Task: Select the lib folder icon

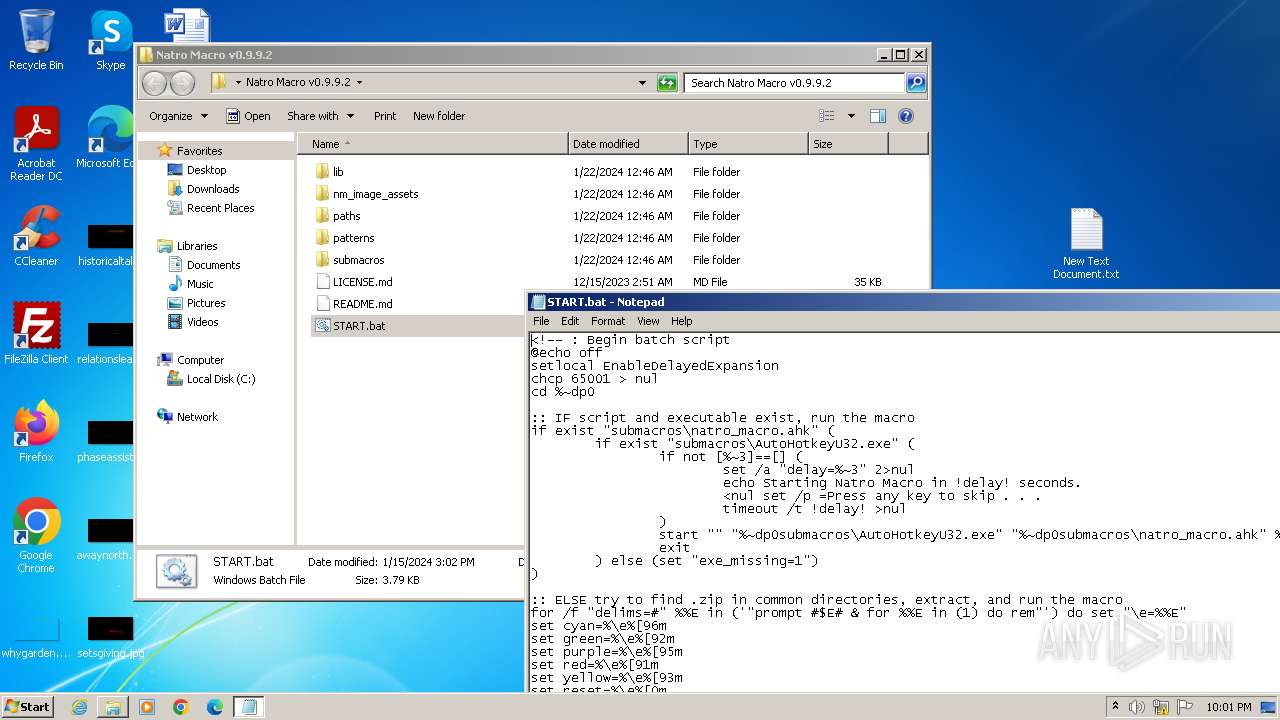Action: point(322,172)
